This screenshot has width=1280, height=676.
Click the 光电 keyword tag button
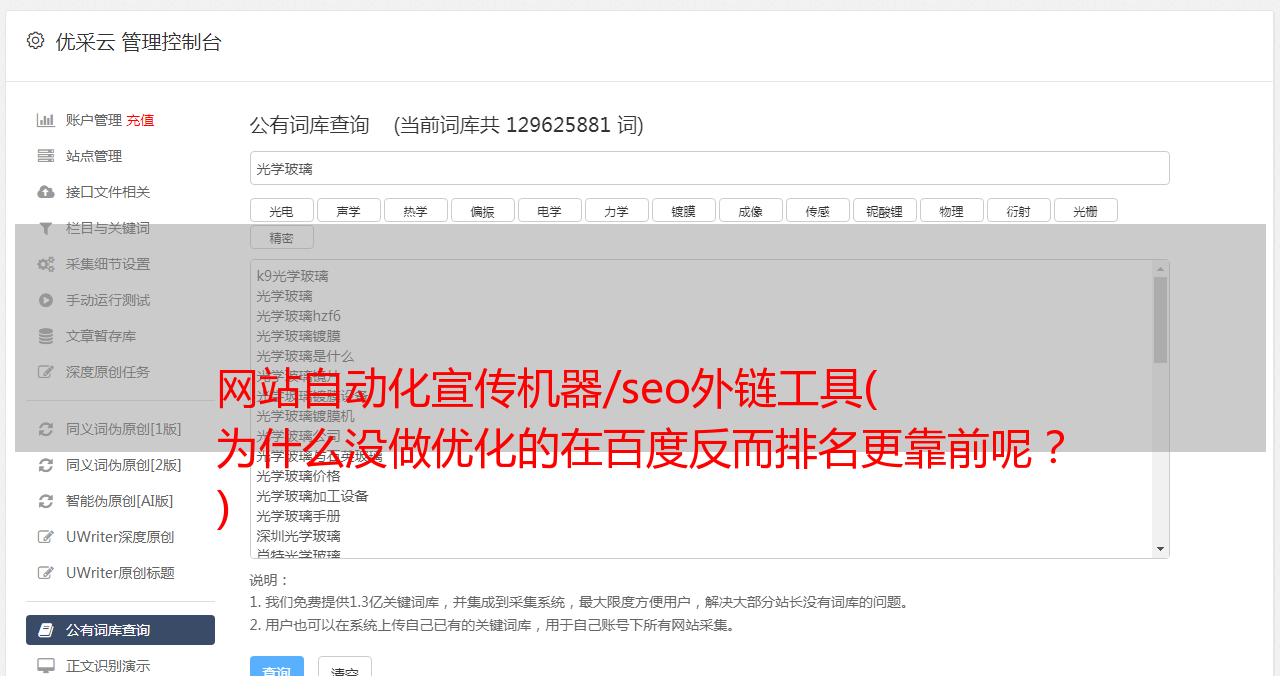point(282,211)
